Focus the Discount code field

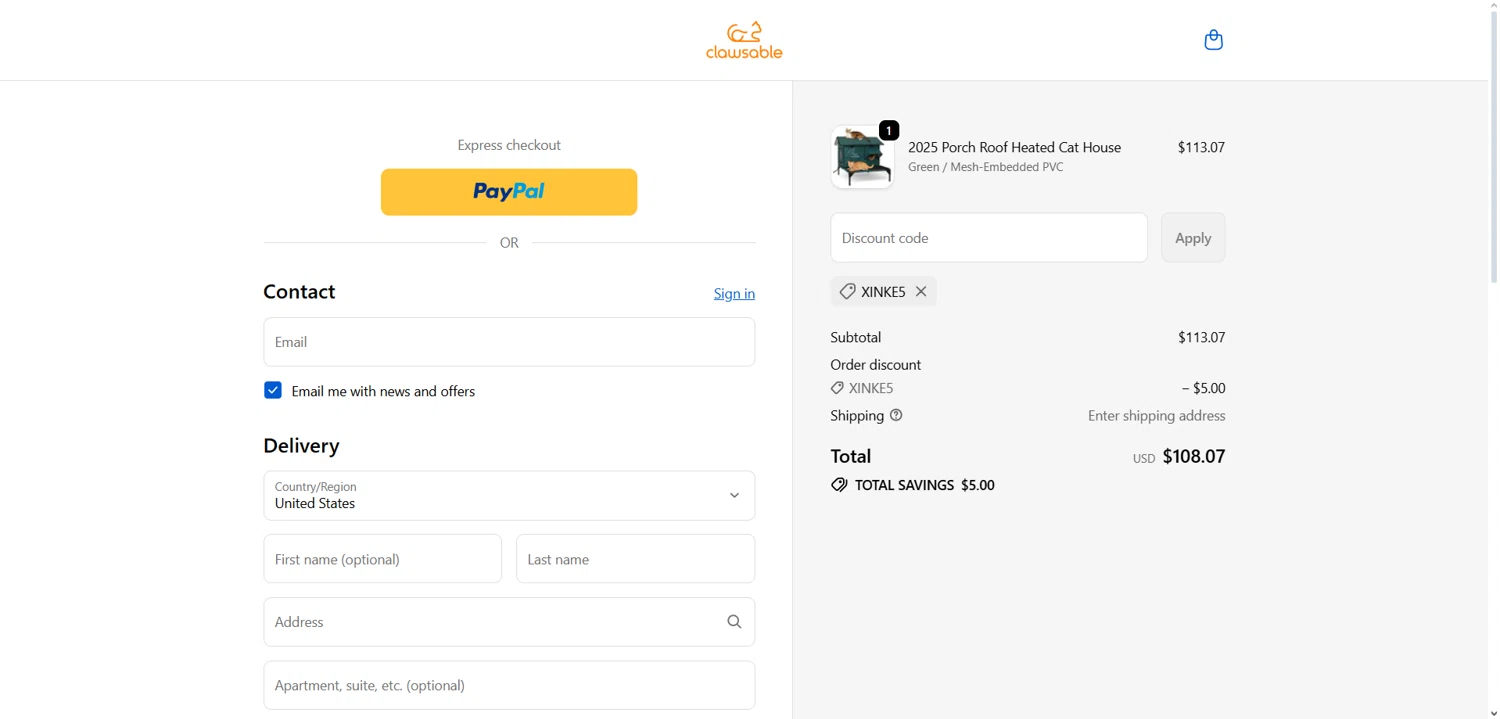989,238
